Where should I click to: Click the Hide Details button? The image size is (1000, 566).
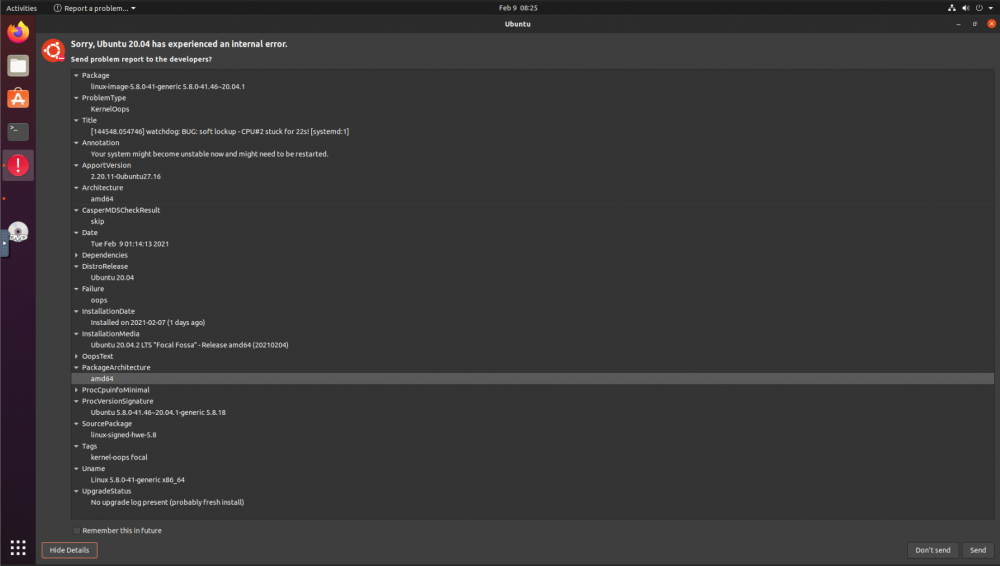(x=70, y=550)
